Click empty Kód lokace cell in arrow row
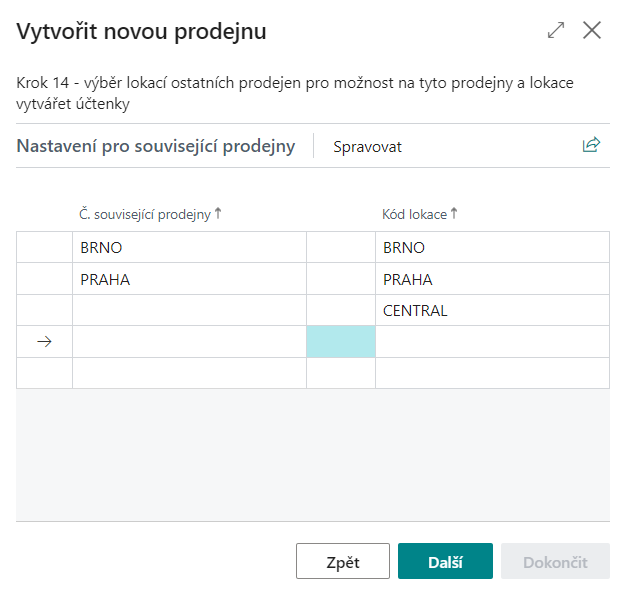 click(492, 342)
